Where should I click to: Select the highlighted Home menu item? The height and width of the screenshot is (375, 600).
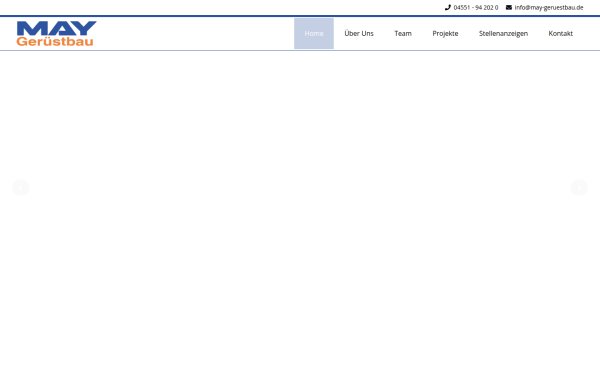coord(314,33)
